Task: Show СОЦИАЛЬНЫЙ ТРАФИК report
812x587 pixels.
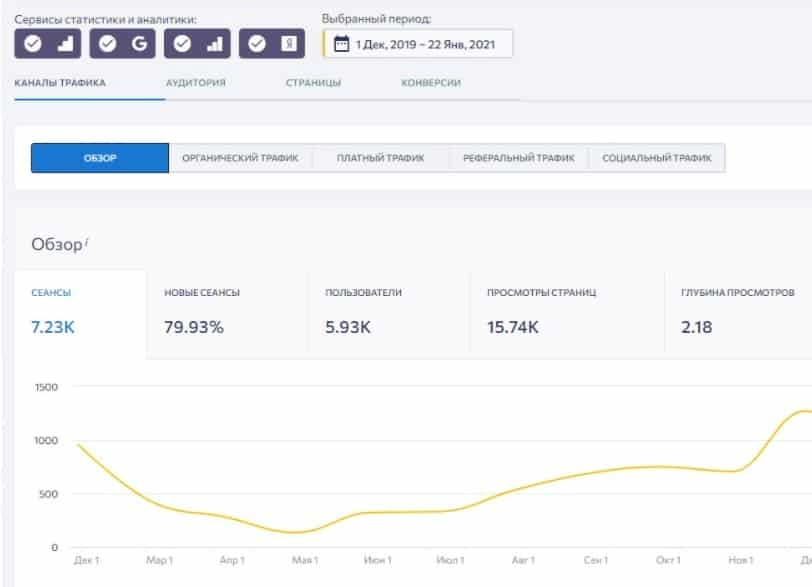Action: pyautogui.click(x=657, y=158)
